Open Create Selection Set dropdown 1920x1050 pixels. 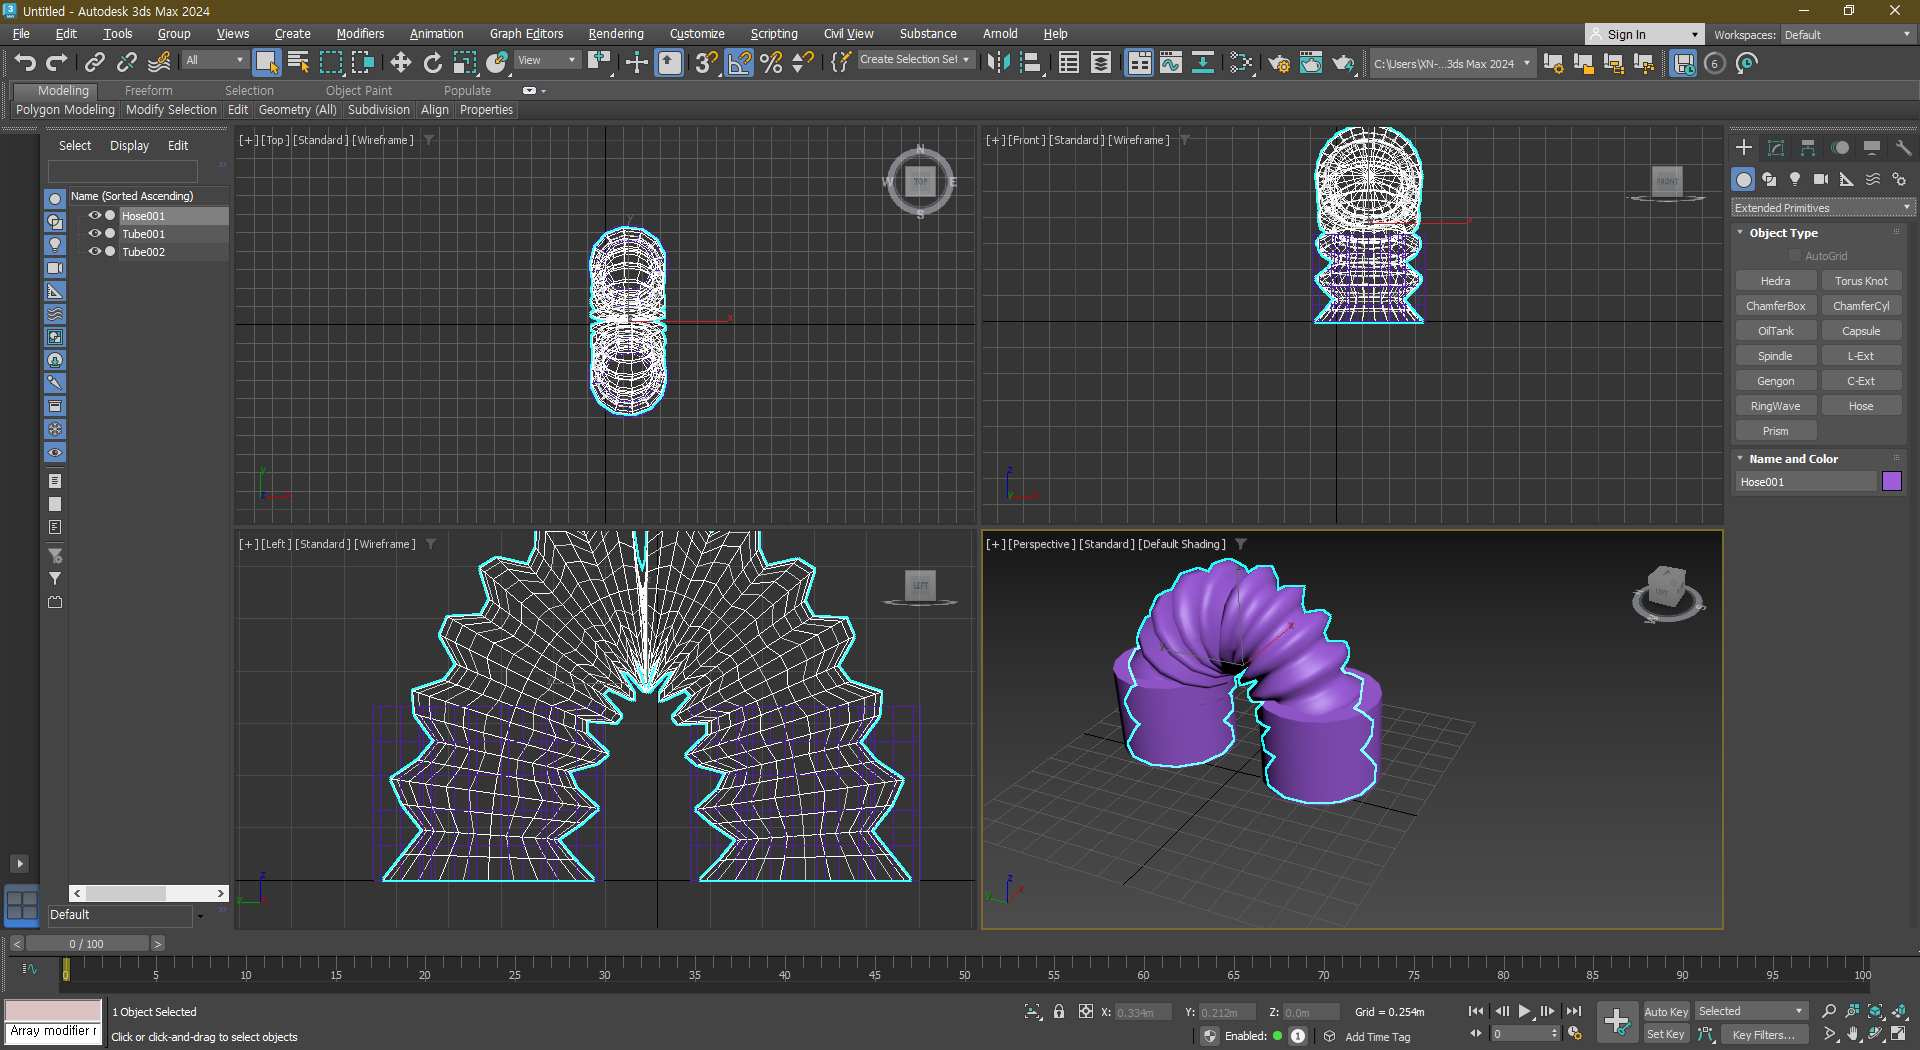[x=915, y=60]
